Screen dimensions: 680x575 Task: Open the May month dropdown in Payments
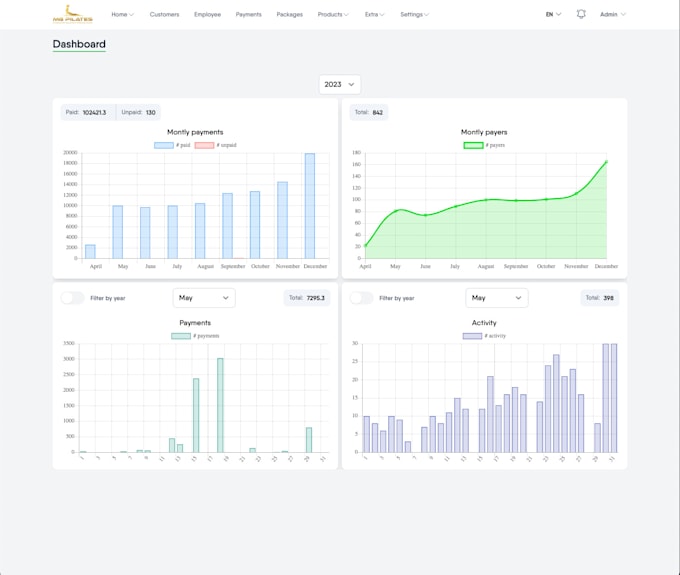(204, 298)
